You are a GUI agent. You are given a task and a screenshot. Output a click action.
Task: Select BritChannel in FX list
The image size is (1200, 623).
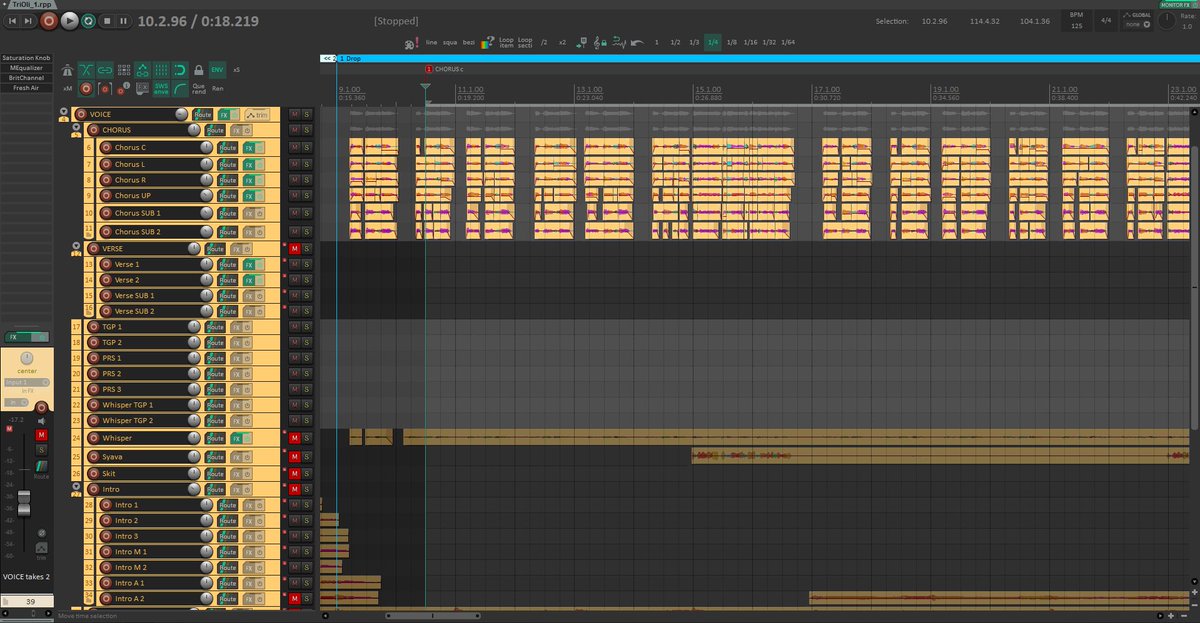pos(27,78)
